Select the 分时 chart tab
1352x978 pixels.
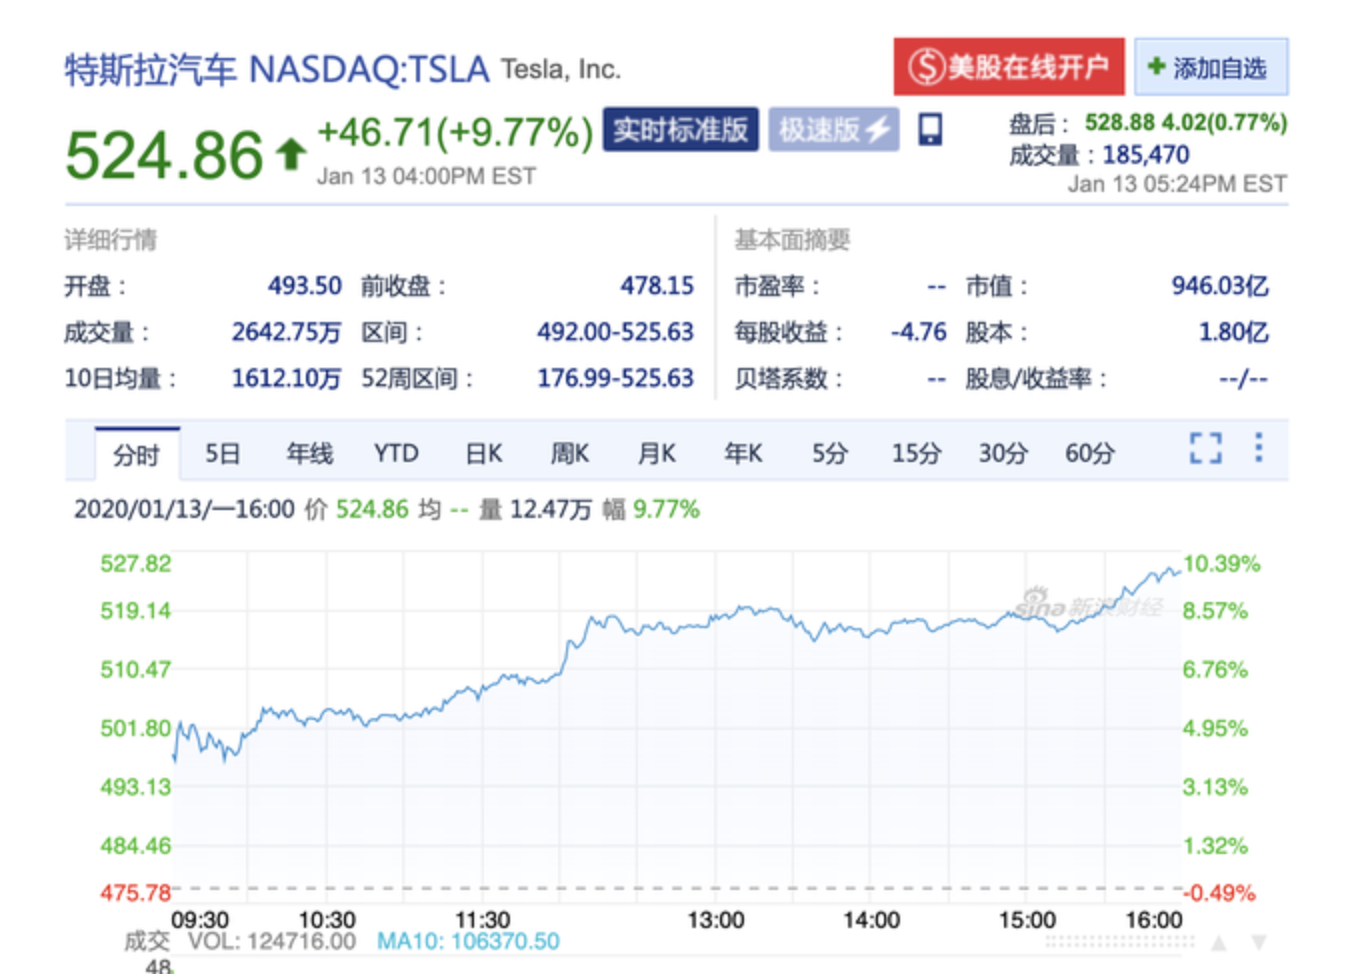point(137,455)
